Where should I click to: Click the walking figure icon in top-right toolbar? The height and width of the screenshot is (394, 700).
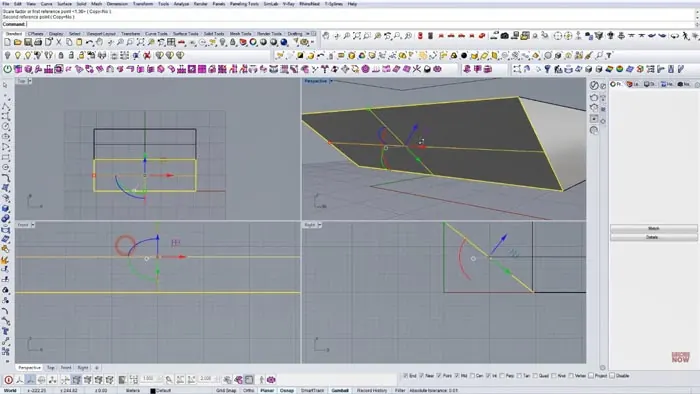coord(685,36)
